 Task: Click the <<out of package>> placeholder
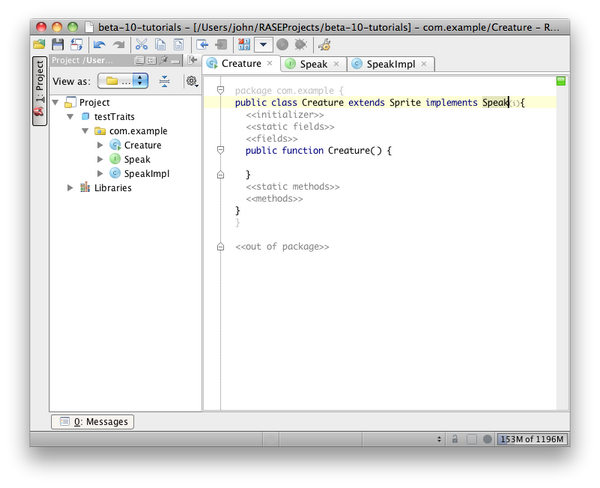tap(282, 246)
